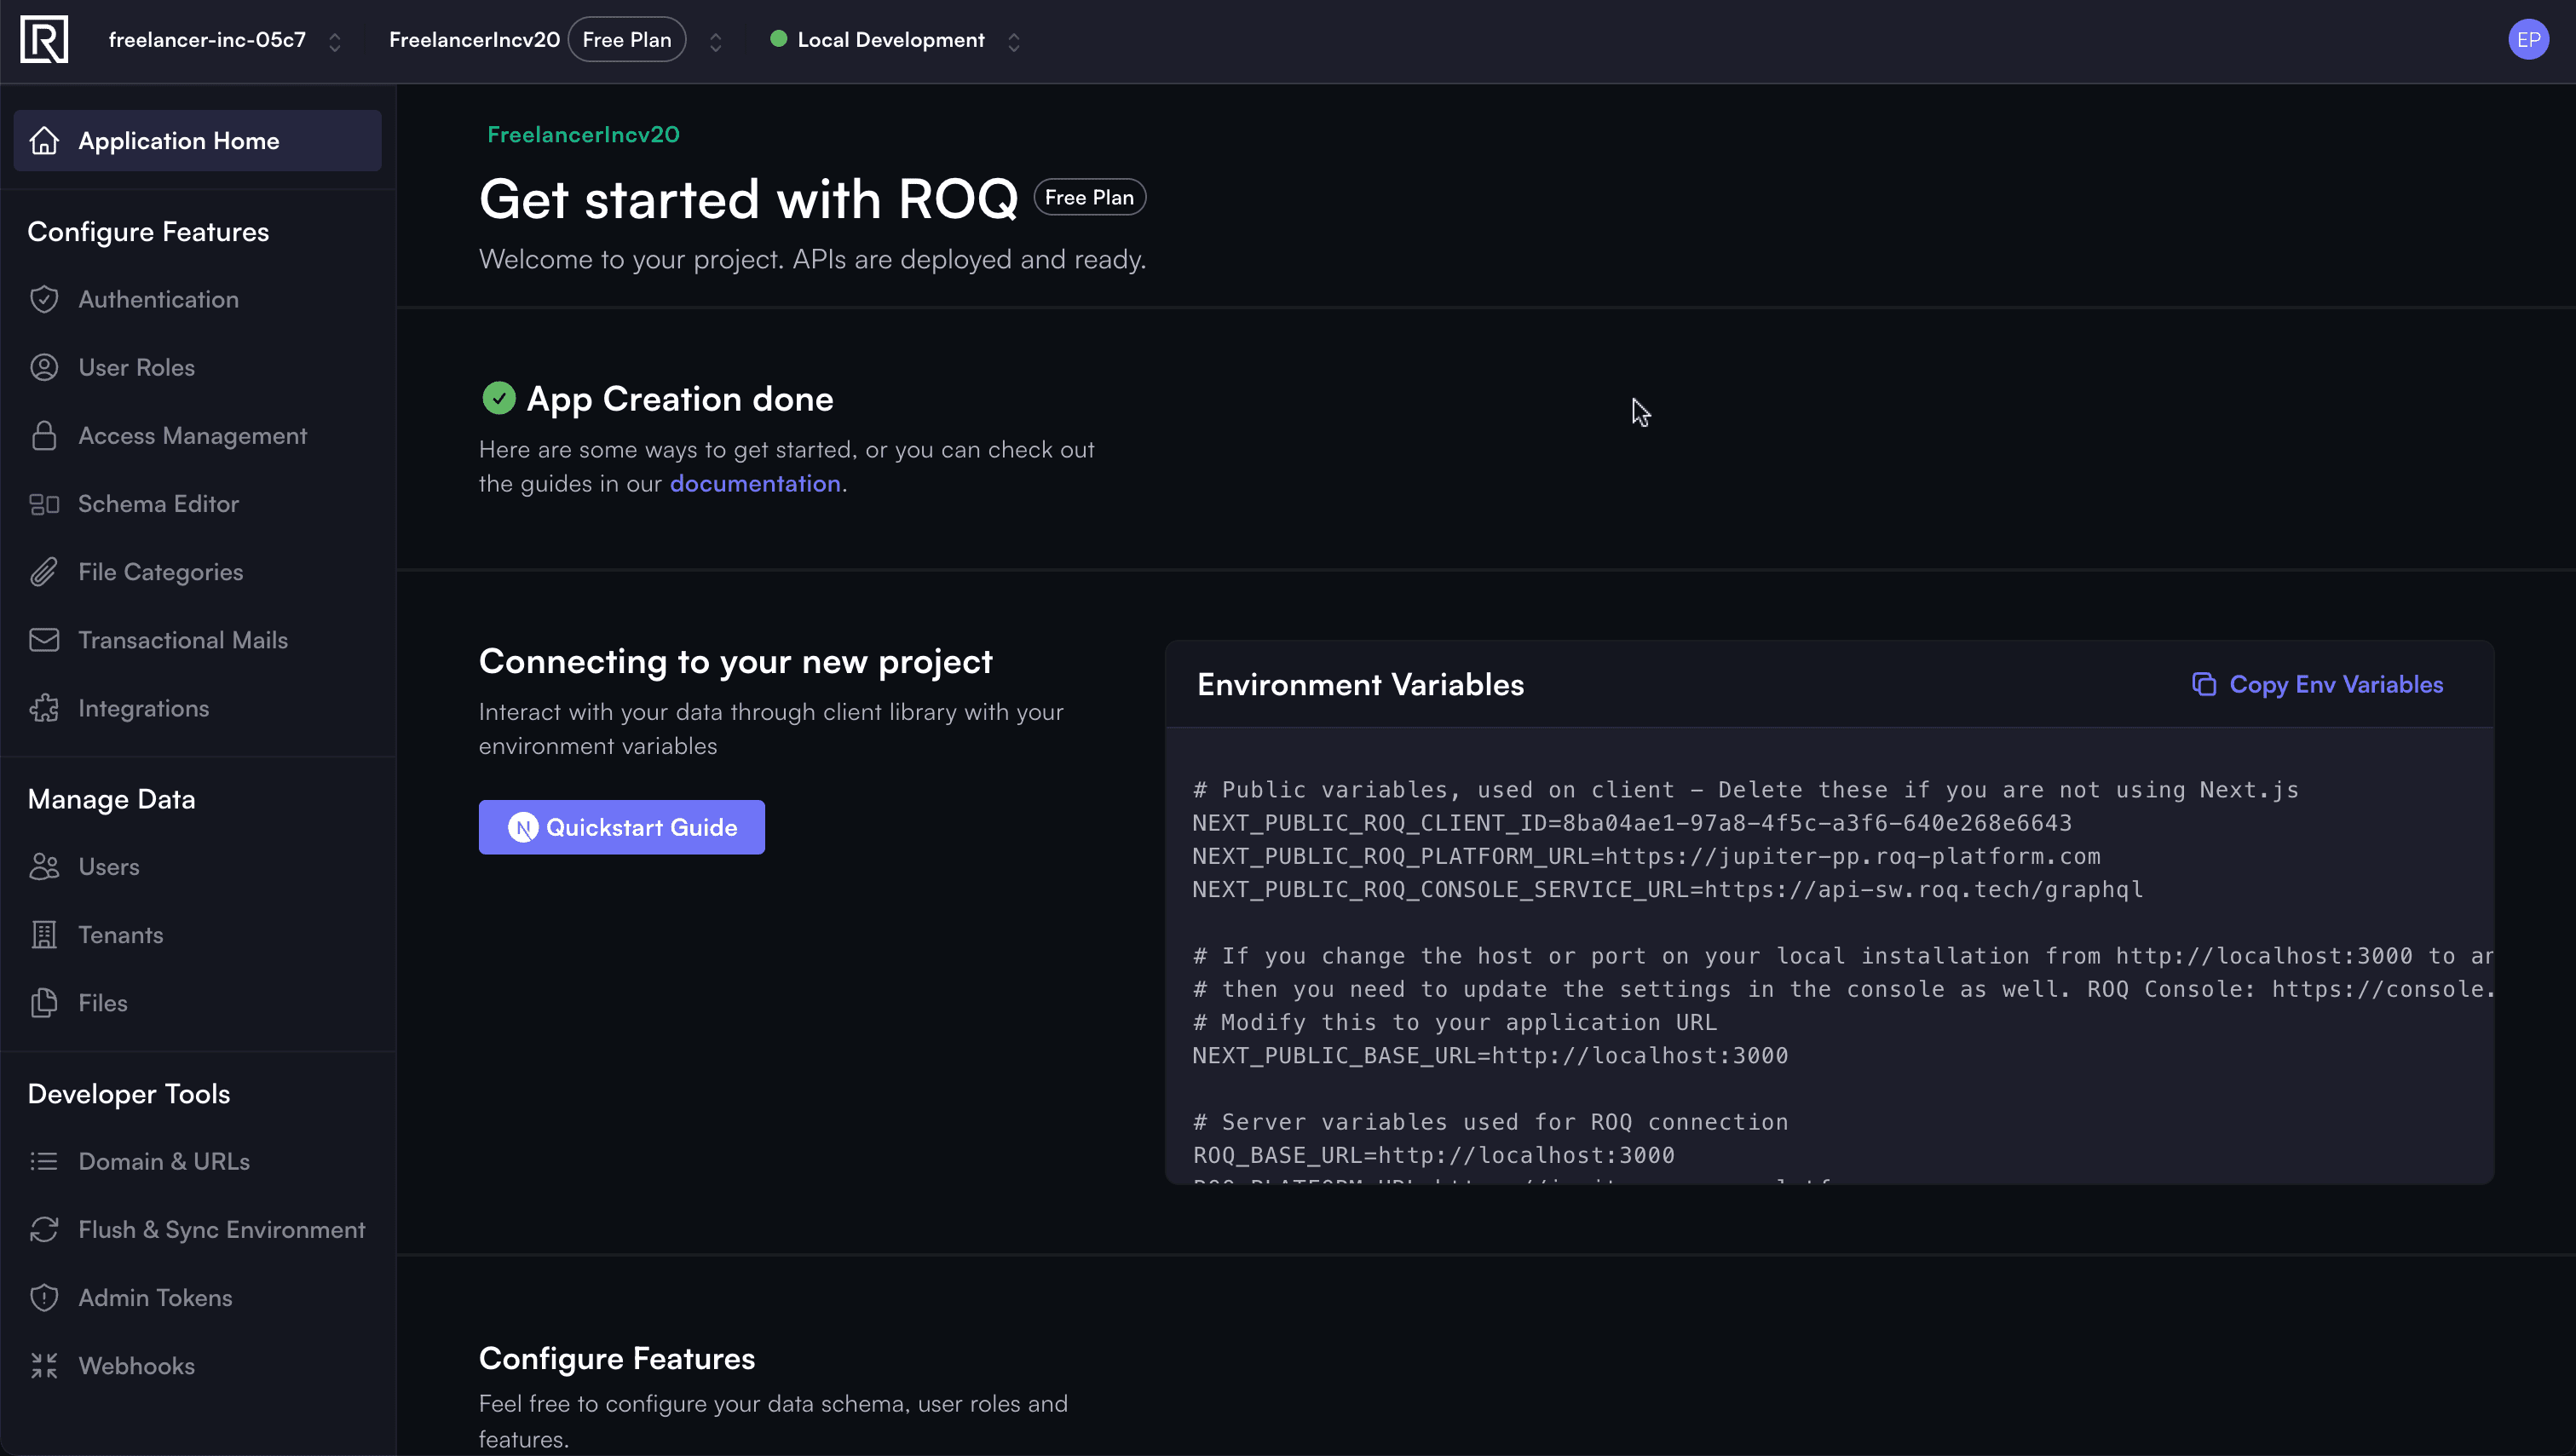Click the File Categories paperclip icon

[x=44, y=572]
